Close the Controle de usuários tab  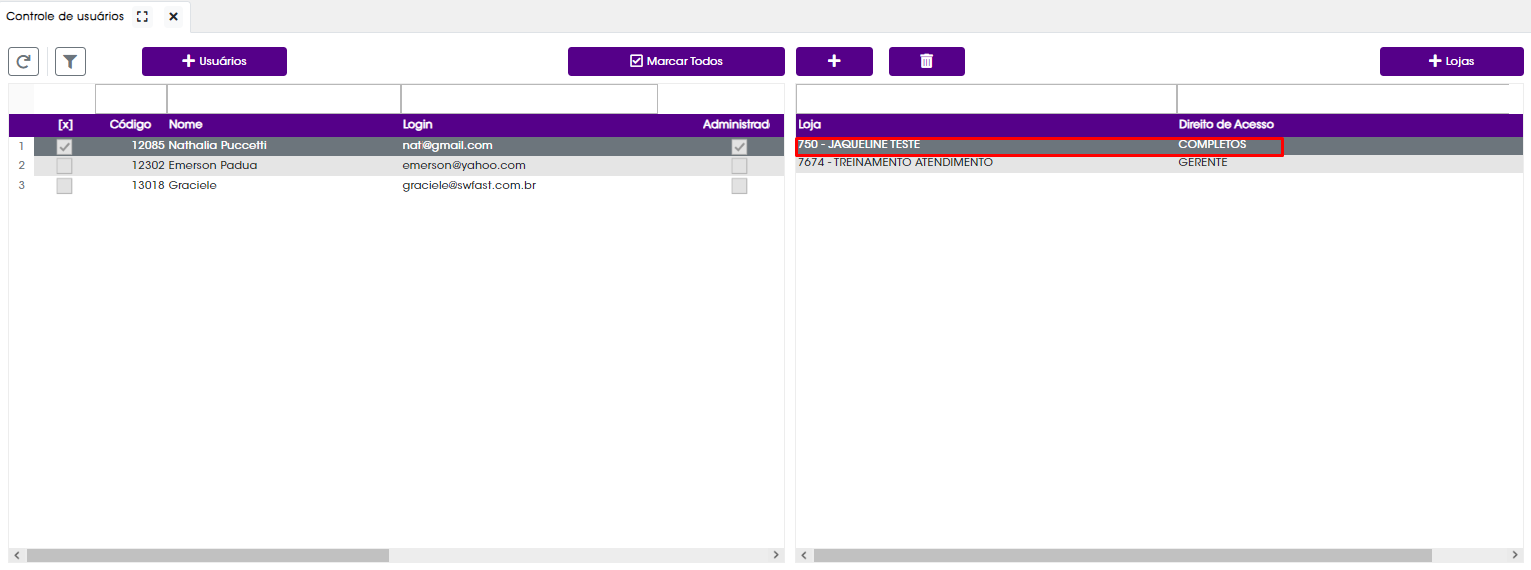pos(173,17)
